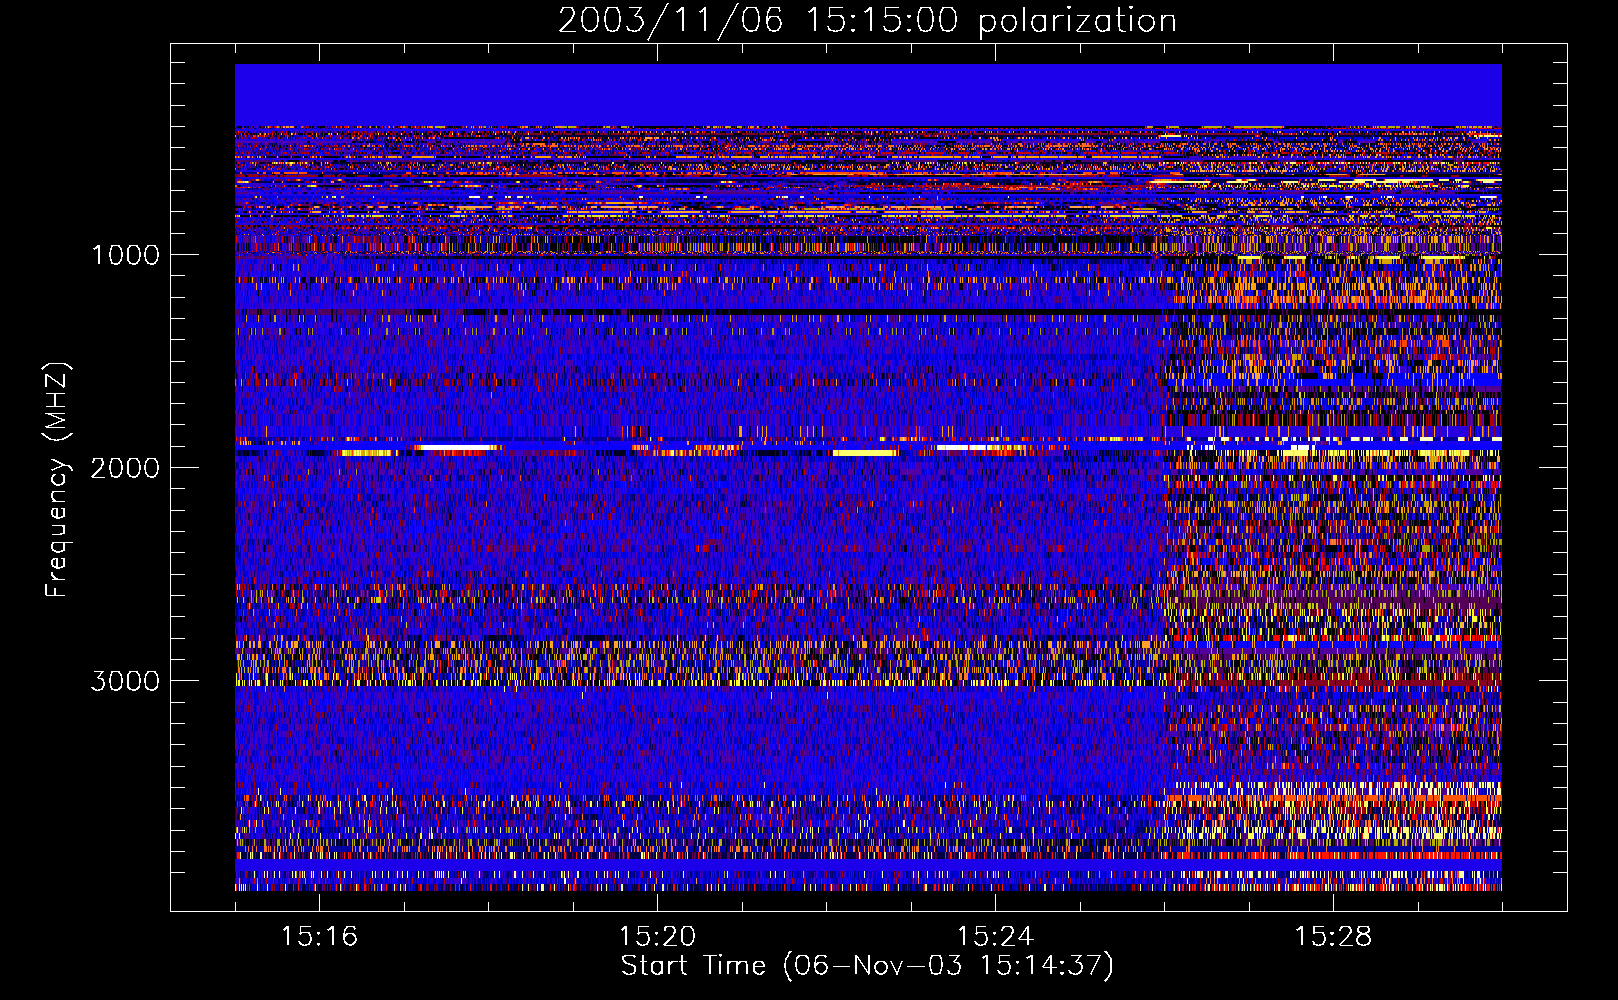Click the '3000' frequency axis label
The height and width of the screenshot is (1000, 1618).
(x=125, y=681)
